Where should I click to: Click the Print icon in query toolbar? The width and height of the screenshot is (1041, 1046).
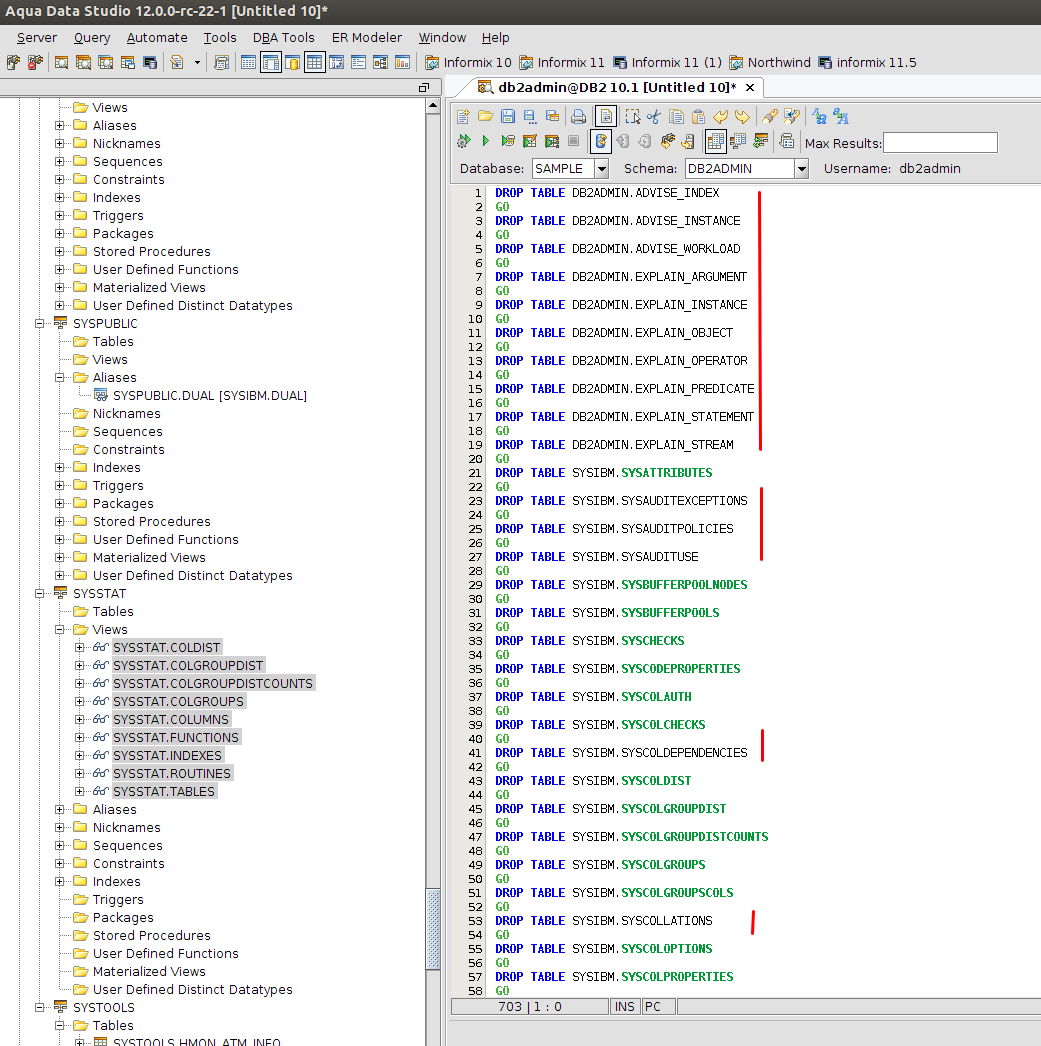[578, 116]
